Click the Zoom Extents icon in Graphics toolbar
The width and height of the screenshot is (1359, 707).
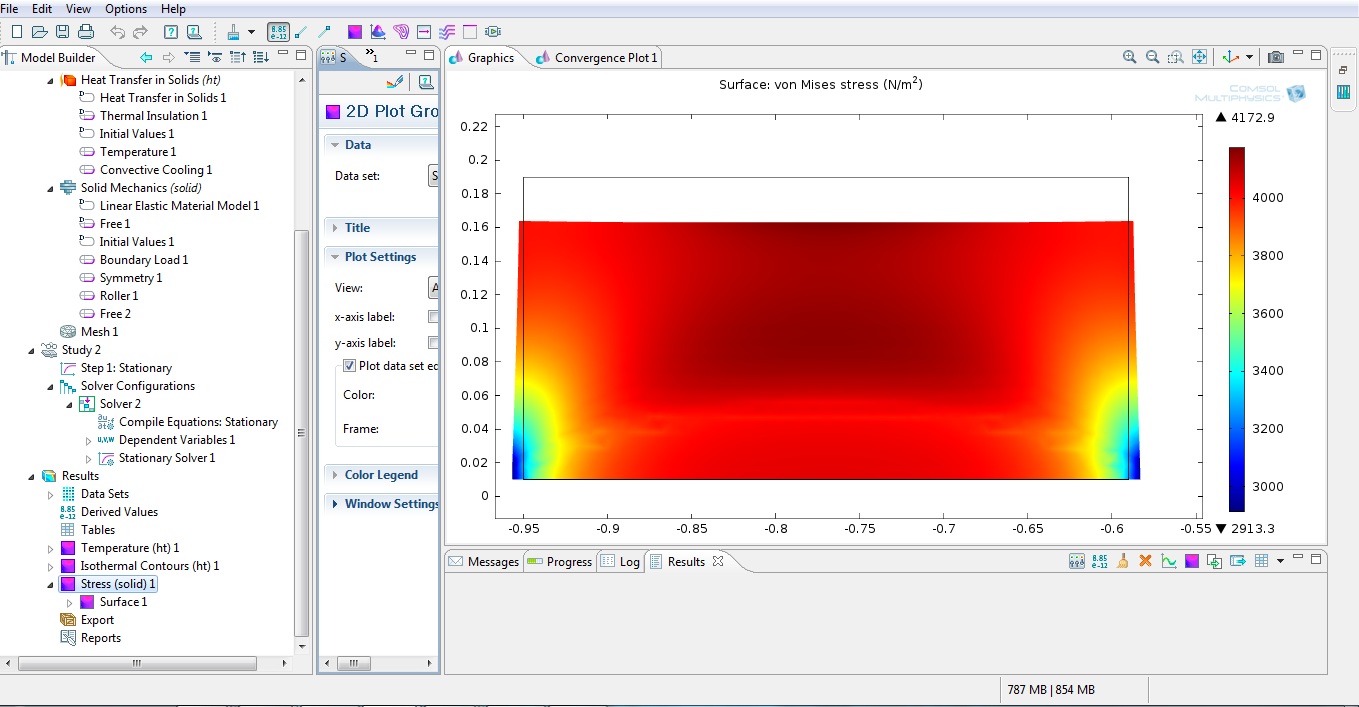click(x=1199, y=57)
